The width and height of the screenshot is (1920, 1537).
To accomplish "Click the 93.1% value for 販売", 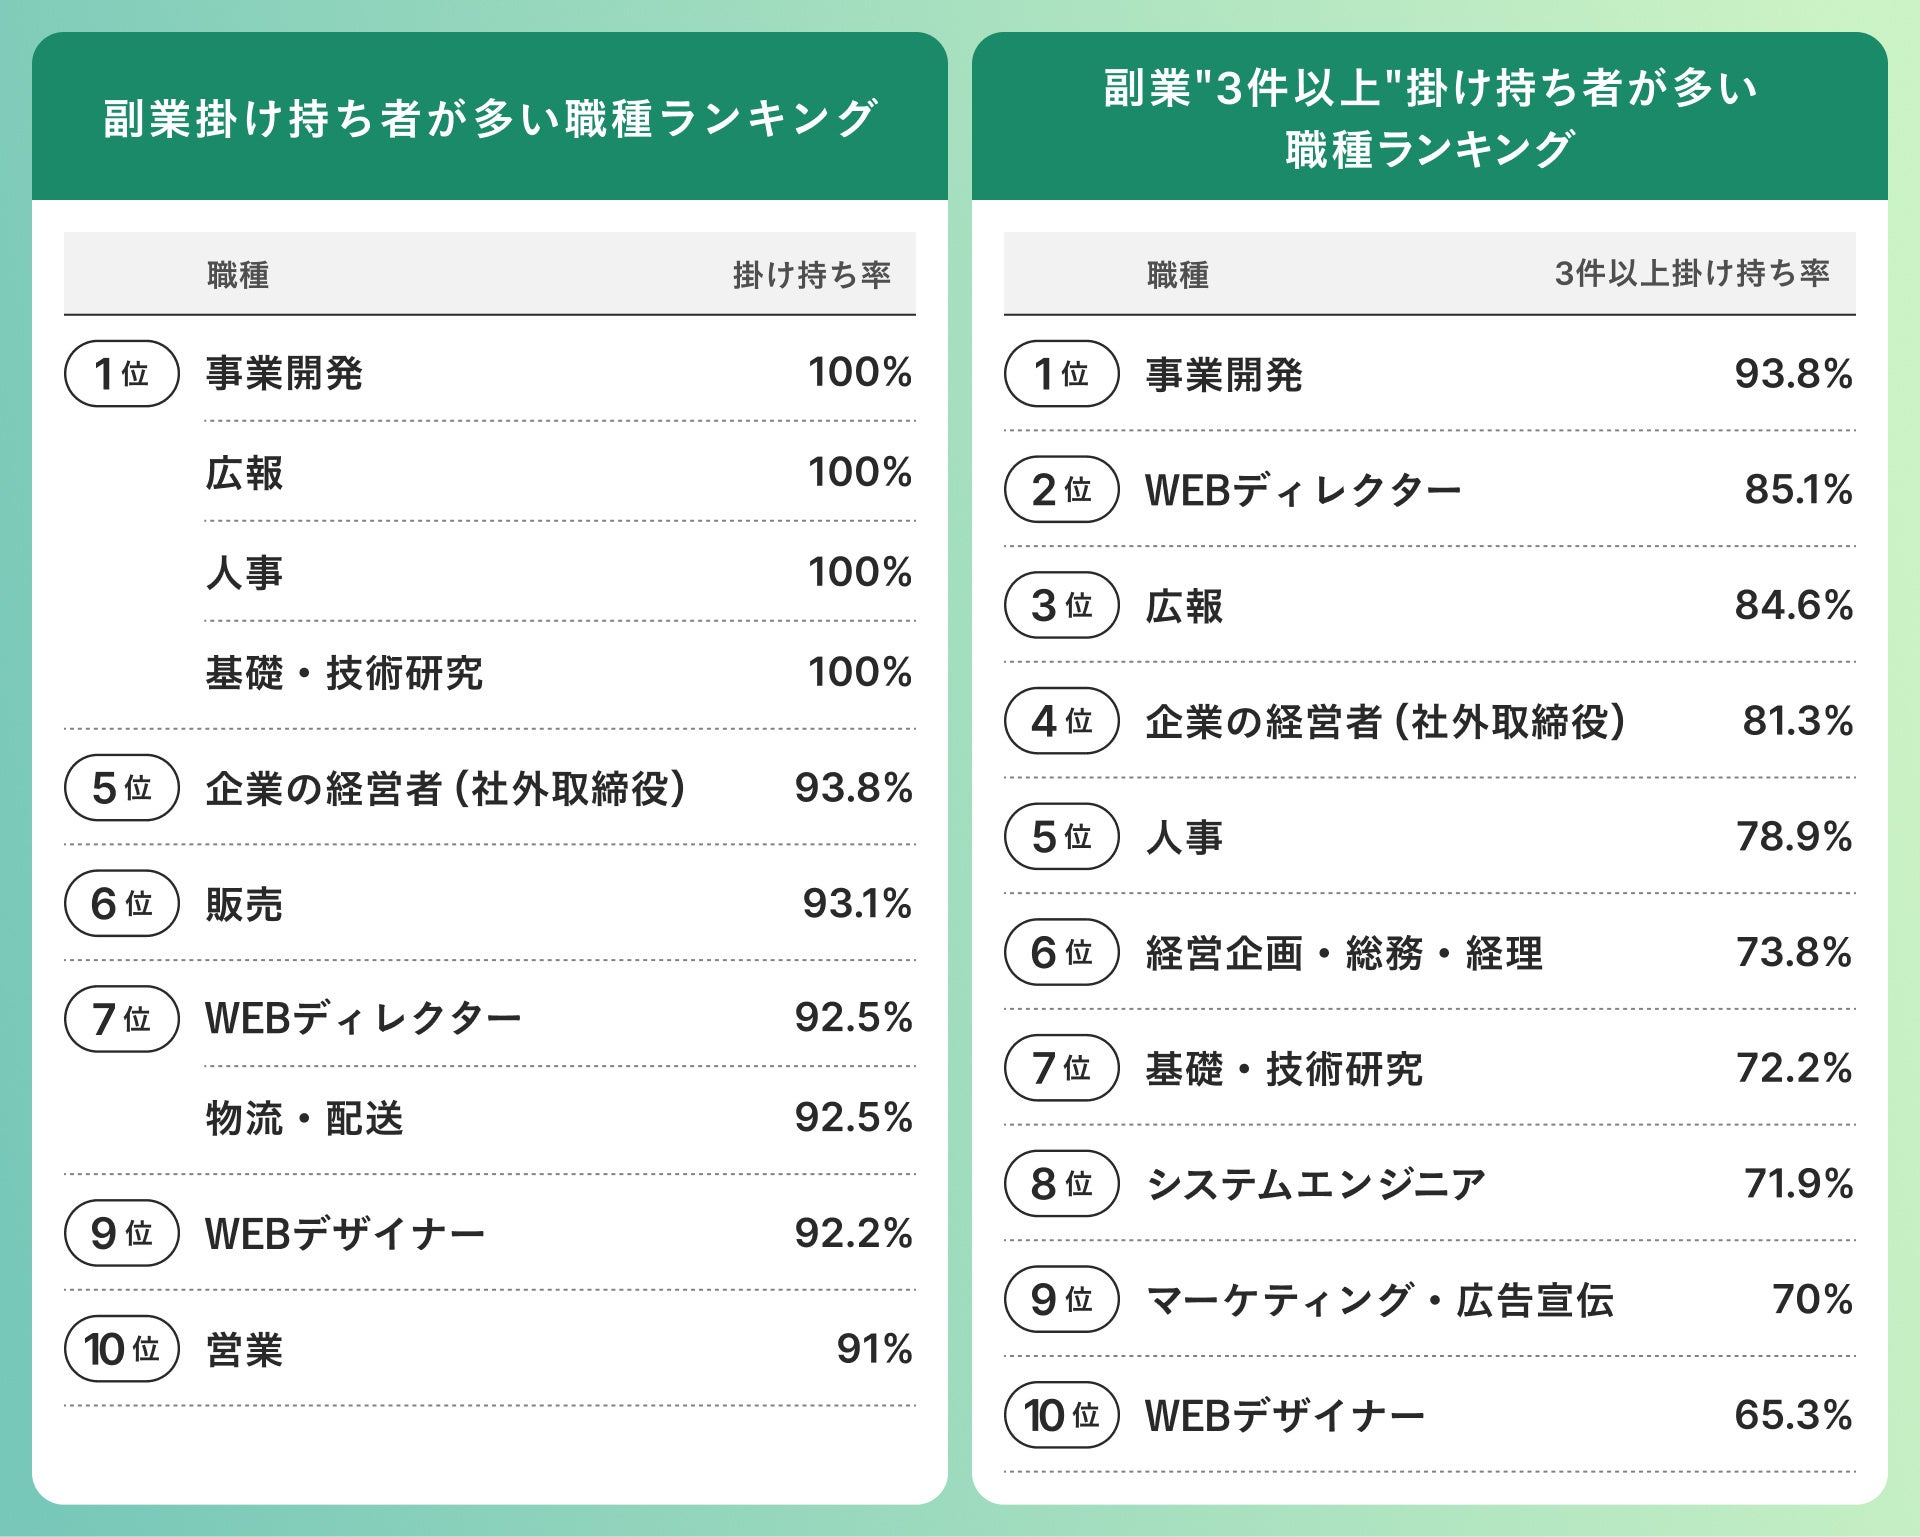I will pos(857,904).
